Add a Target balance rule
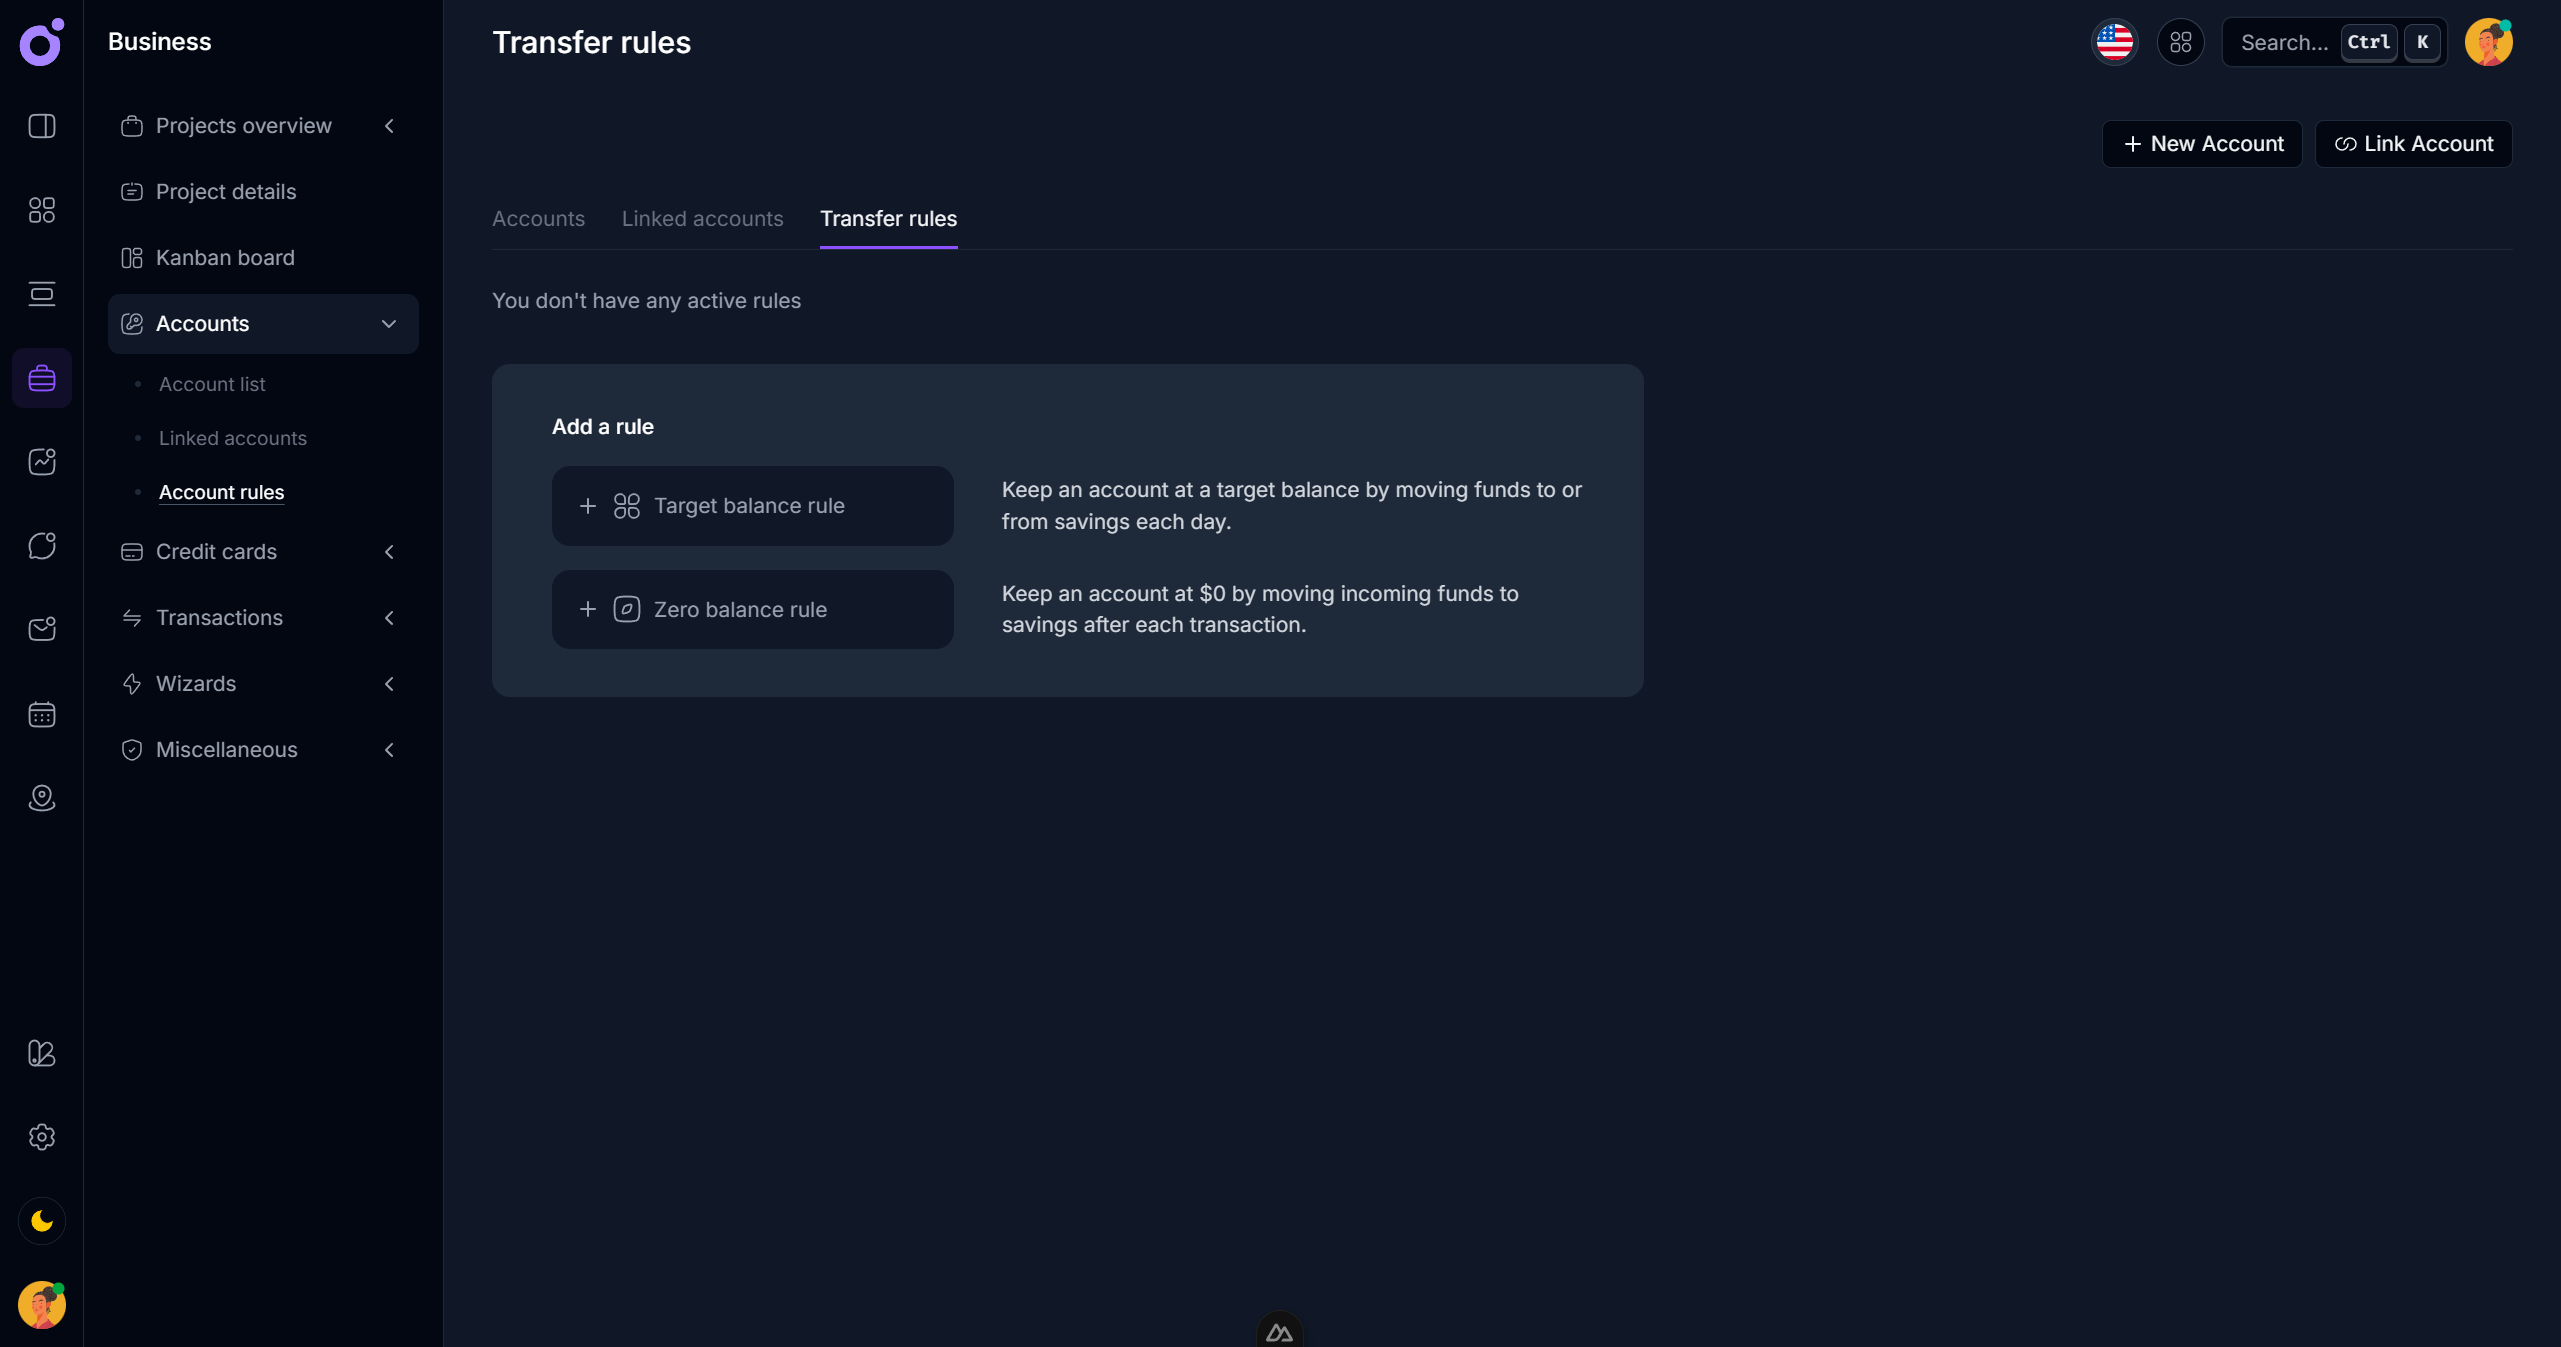Image resolution: width=2561 pixels, height=1347 pixels. coord(752,506)
